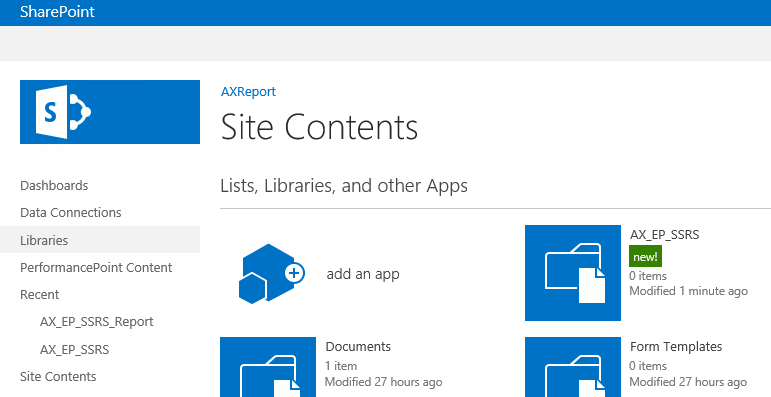Go to the SharePoint home in the top bar
Image resolution: width=771 pixels, height=397 pixels.
point(57,12)
